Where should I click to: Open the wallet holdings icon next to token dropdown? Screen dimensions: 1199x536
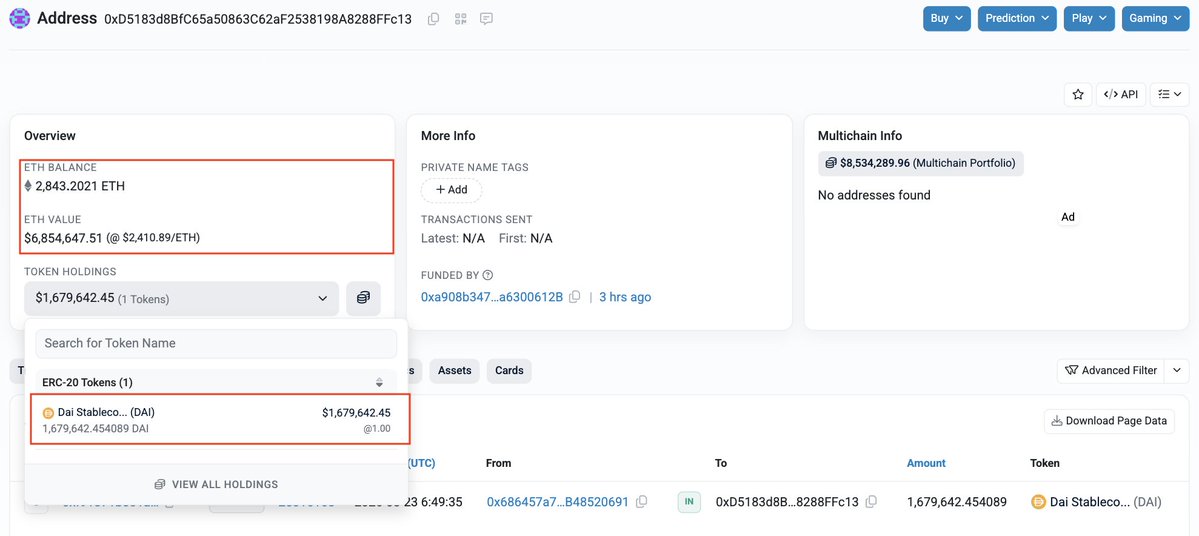363,298
